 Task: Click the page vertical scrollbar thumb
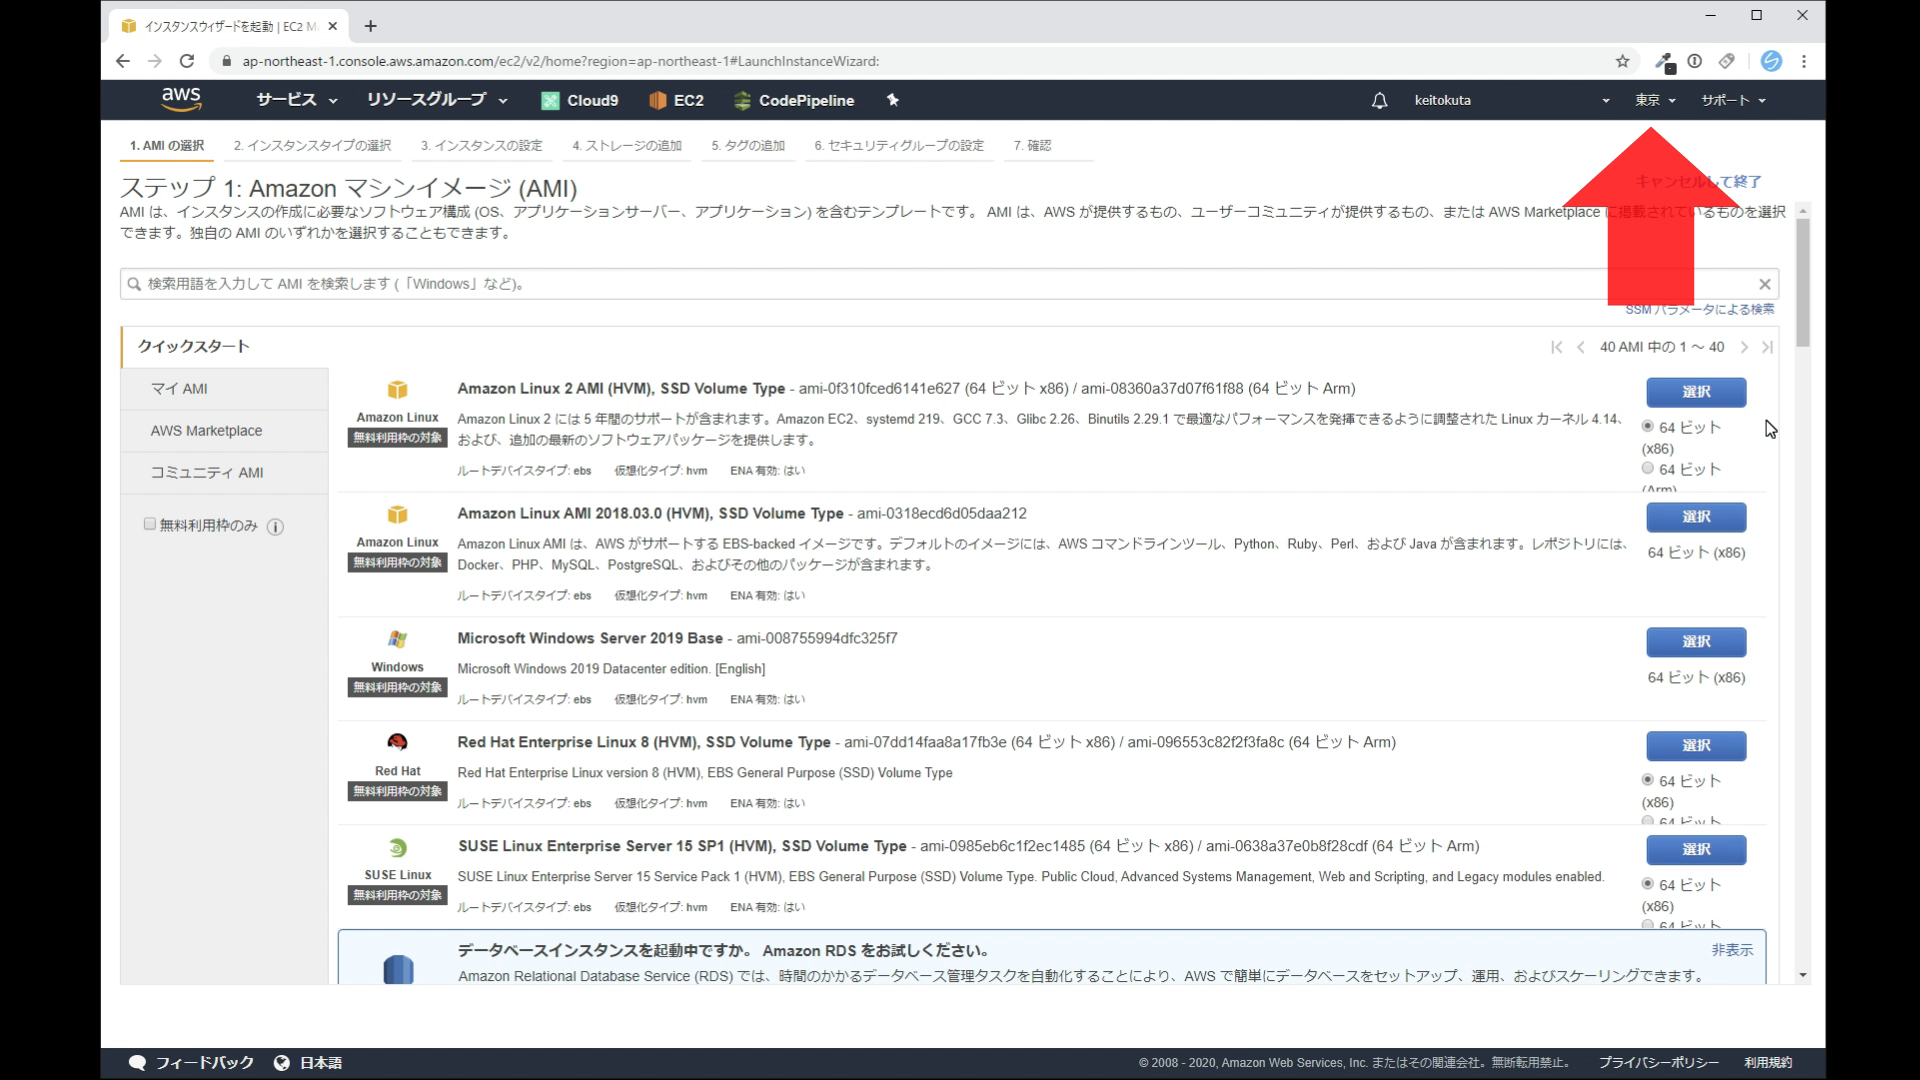click(1803, 283)
